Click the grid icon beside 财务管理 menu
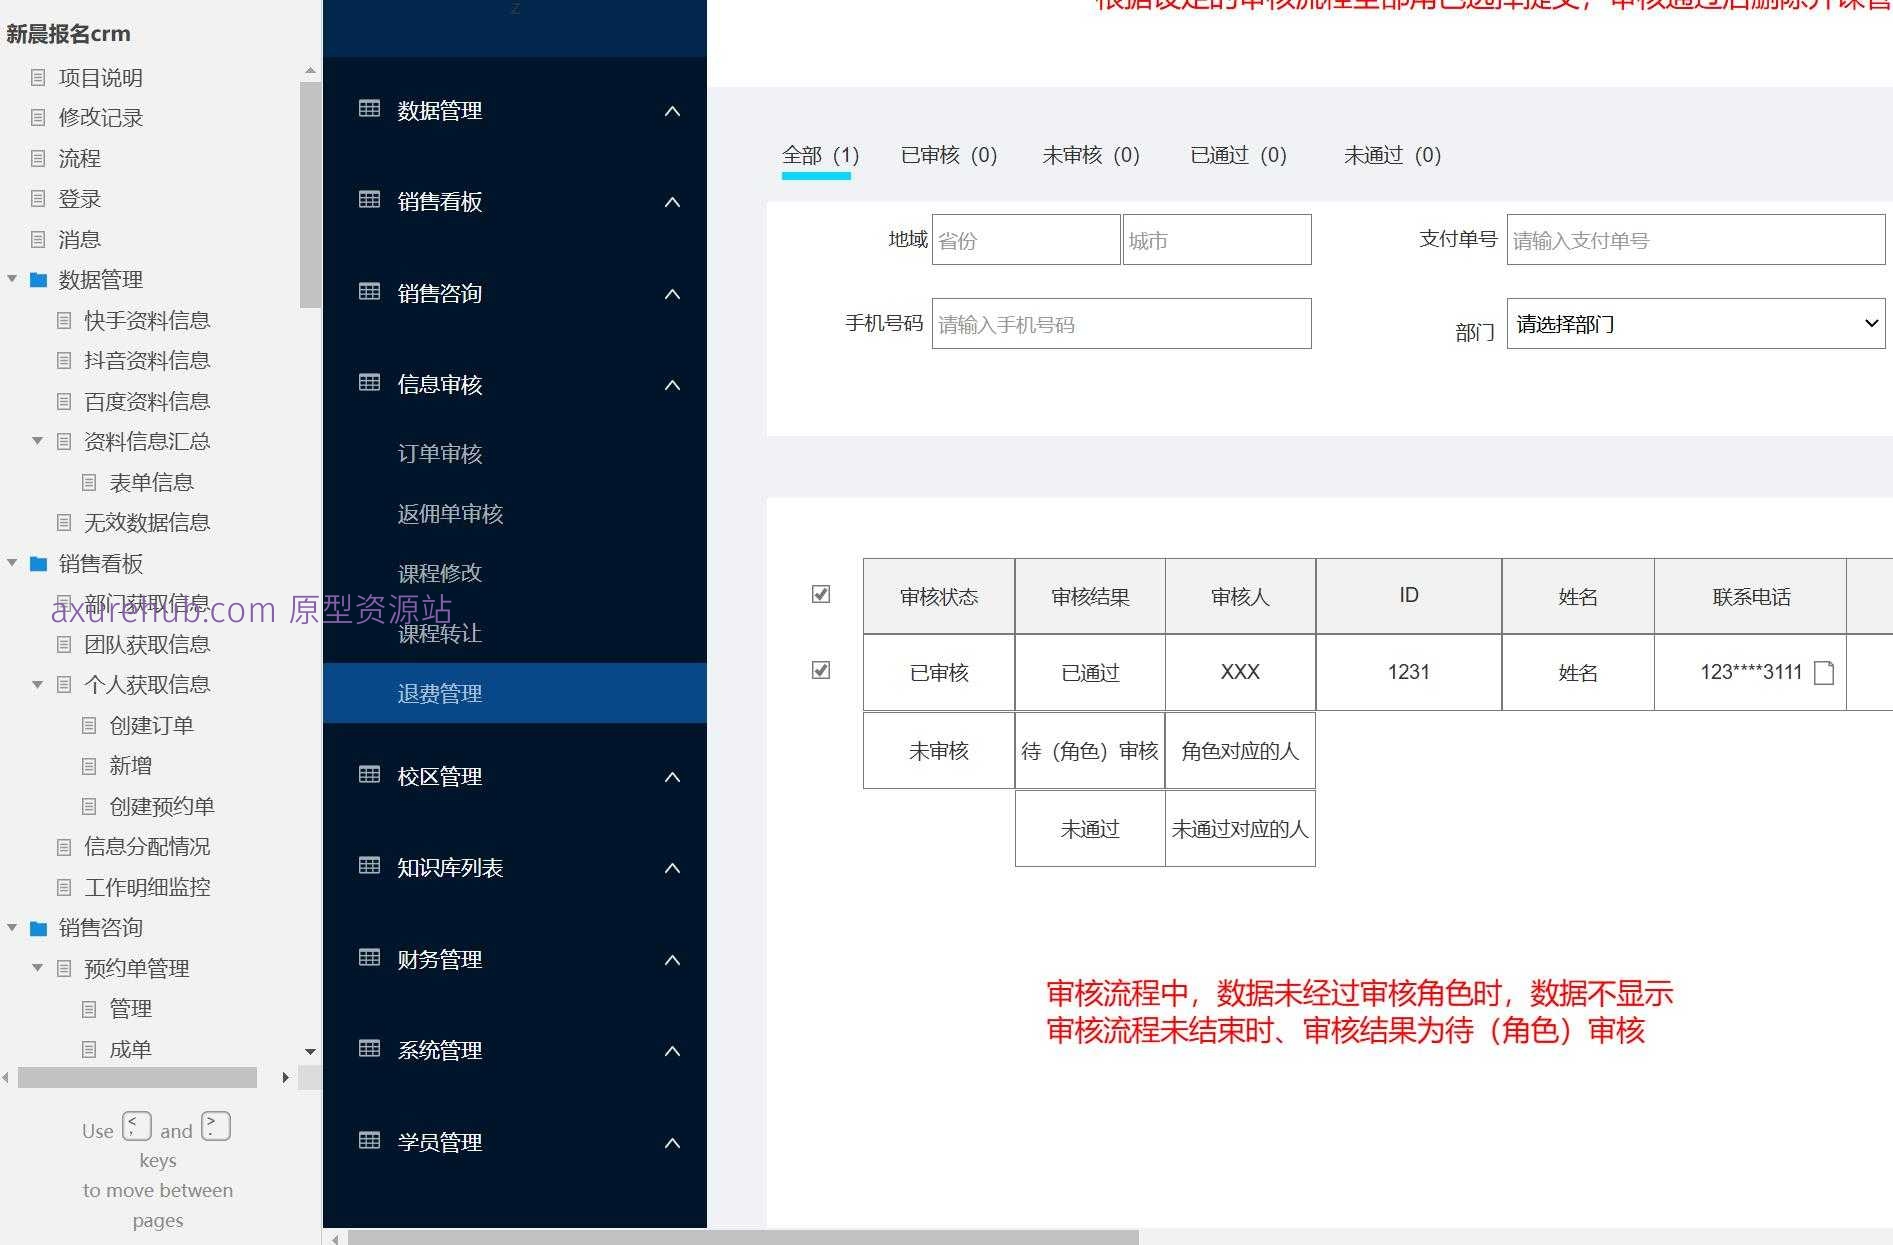 (x=369, y=957)
